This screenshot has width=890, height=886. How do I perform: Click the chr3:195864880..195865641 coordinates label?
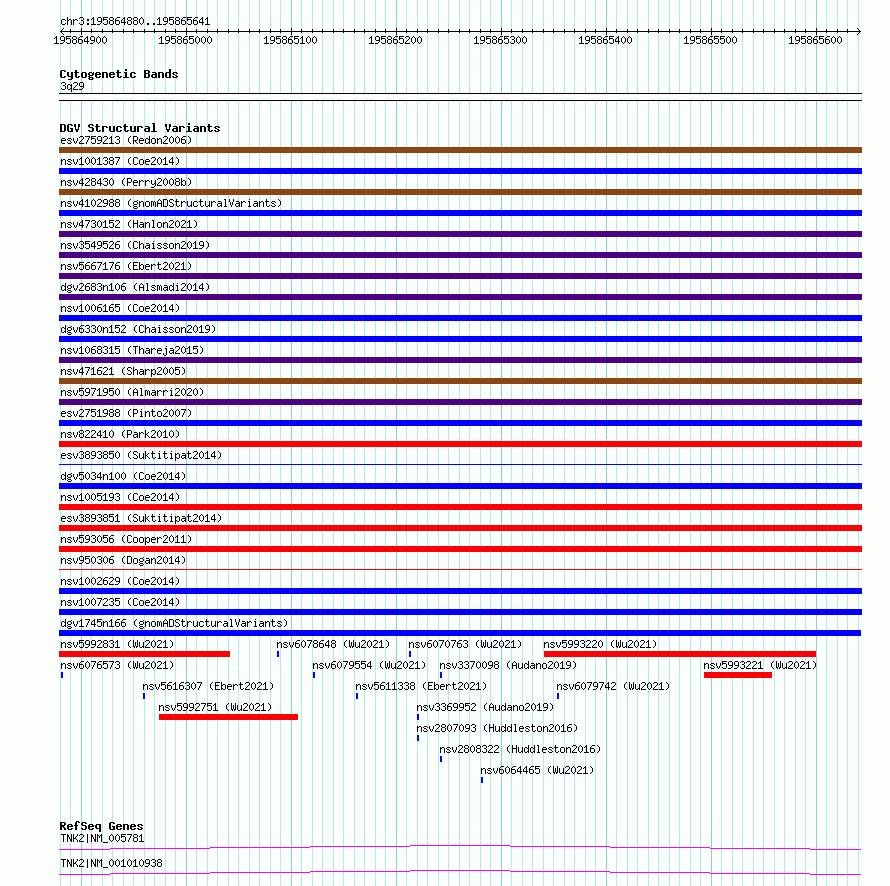[x=135, y=22]
